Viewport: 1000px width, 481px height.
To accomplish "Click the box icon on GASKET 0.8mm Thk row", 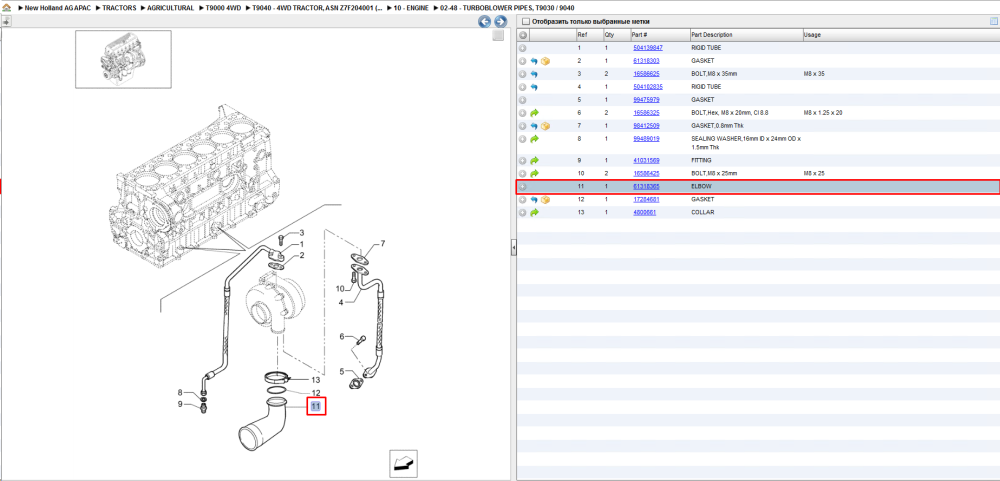I will pyautogui.click(x=545, y=126).
